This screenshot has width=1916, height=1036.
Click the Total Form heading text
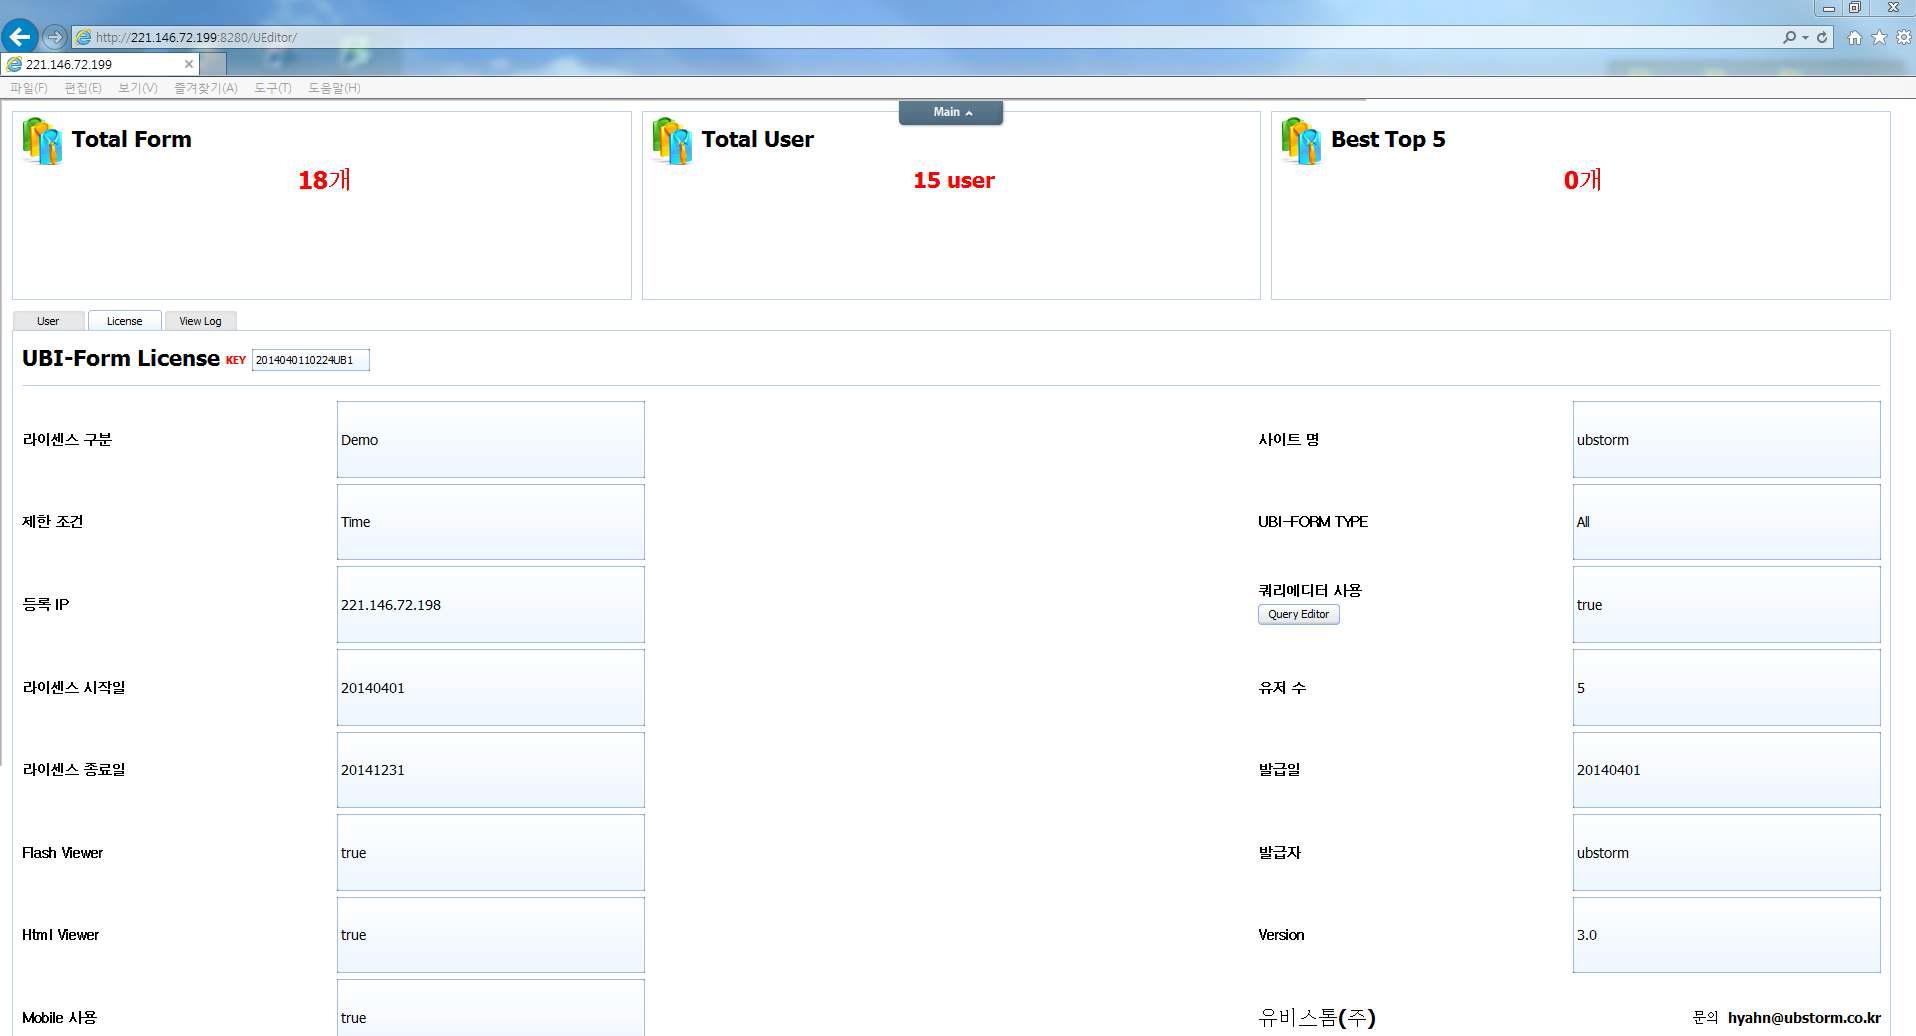pyautogui.click(x=131, y=139)
